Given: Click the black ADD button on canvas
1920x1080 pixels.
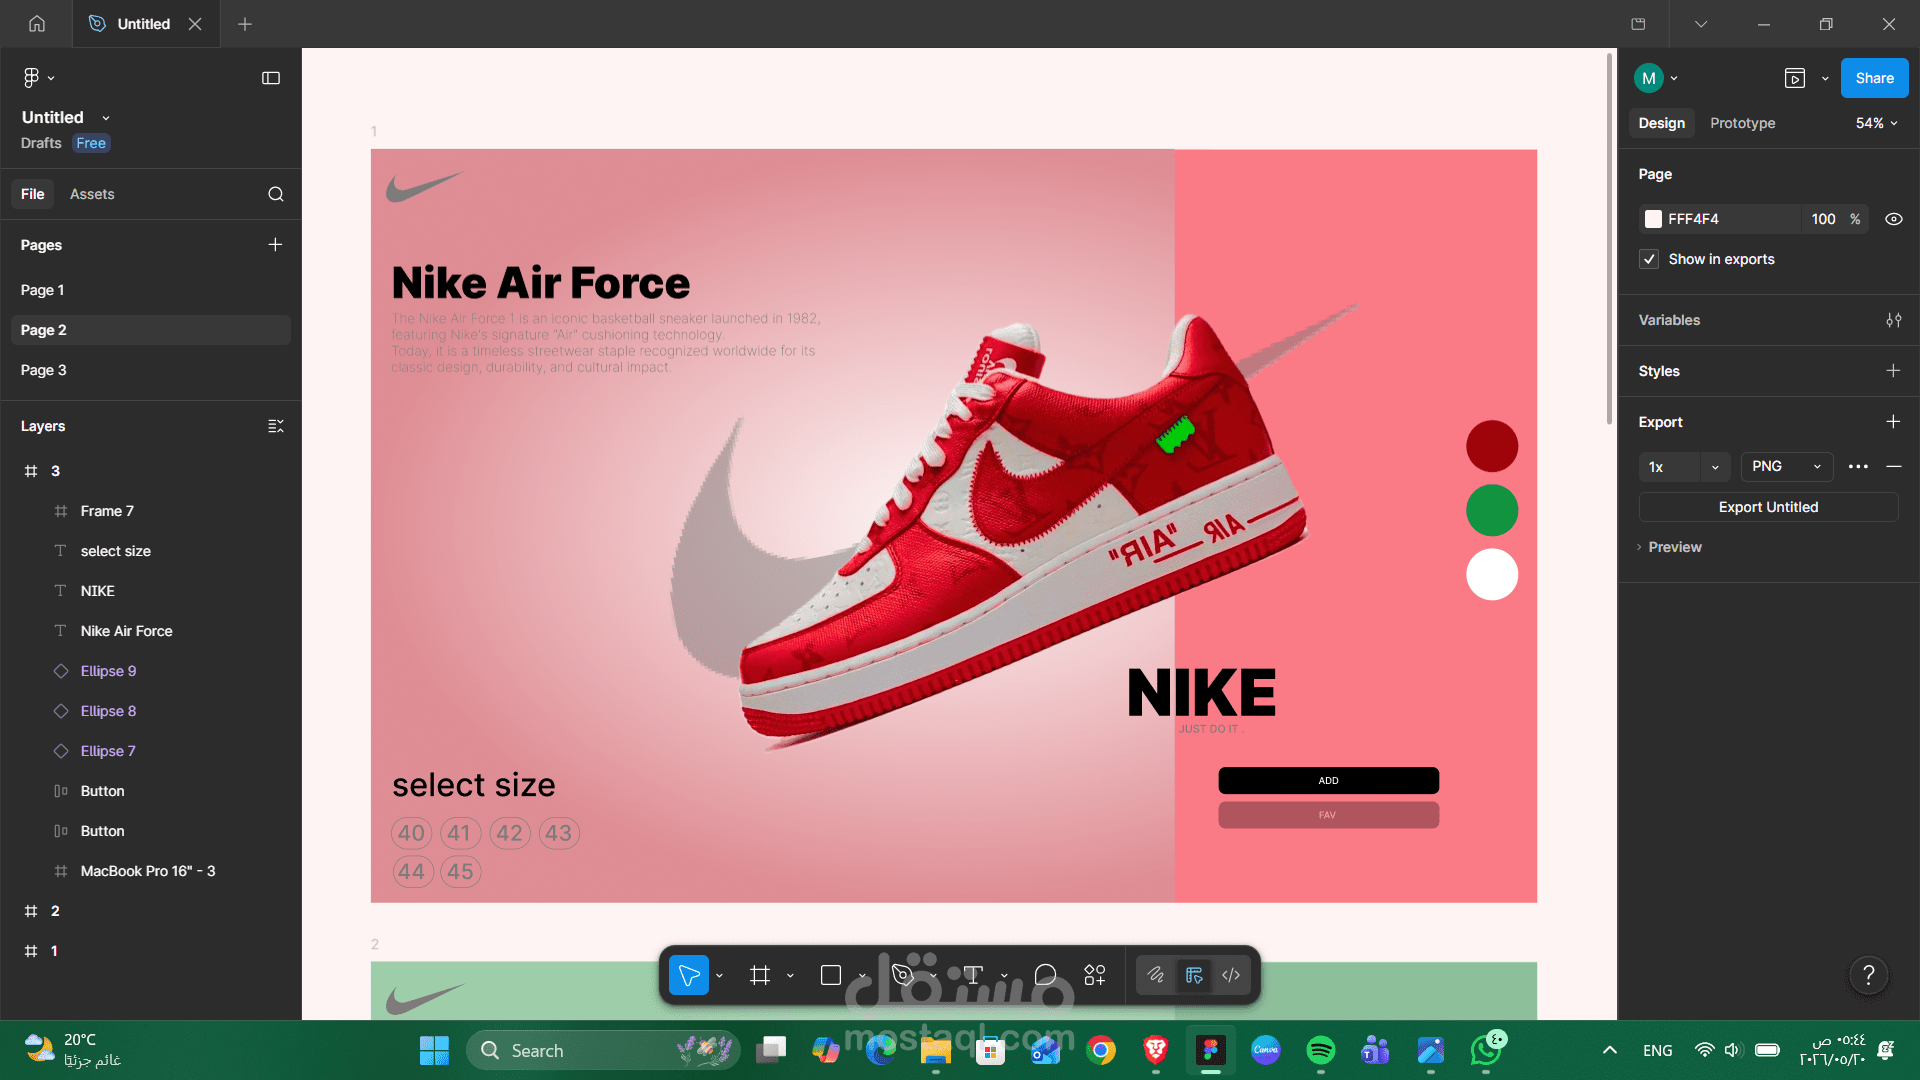Looking at the screenshot, I should 1328,780.
